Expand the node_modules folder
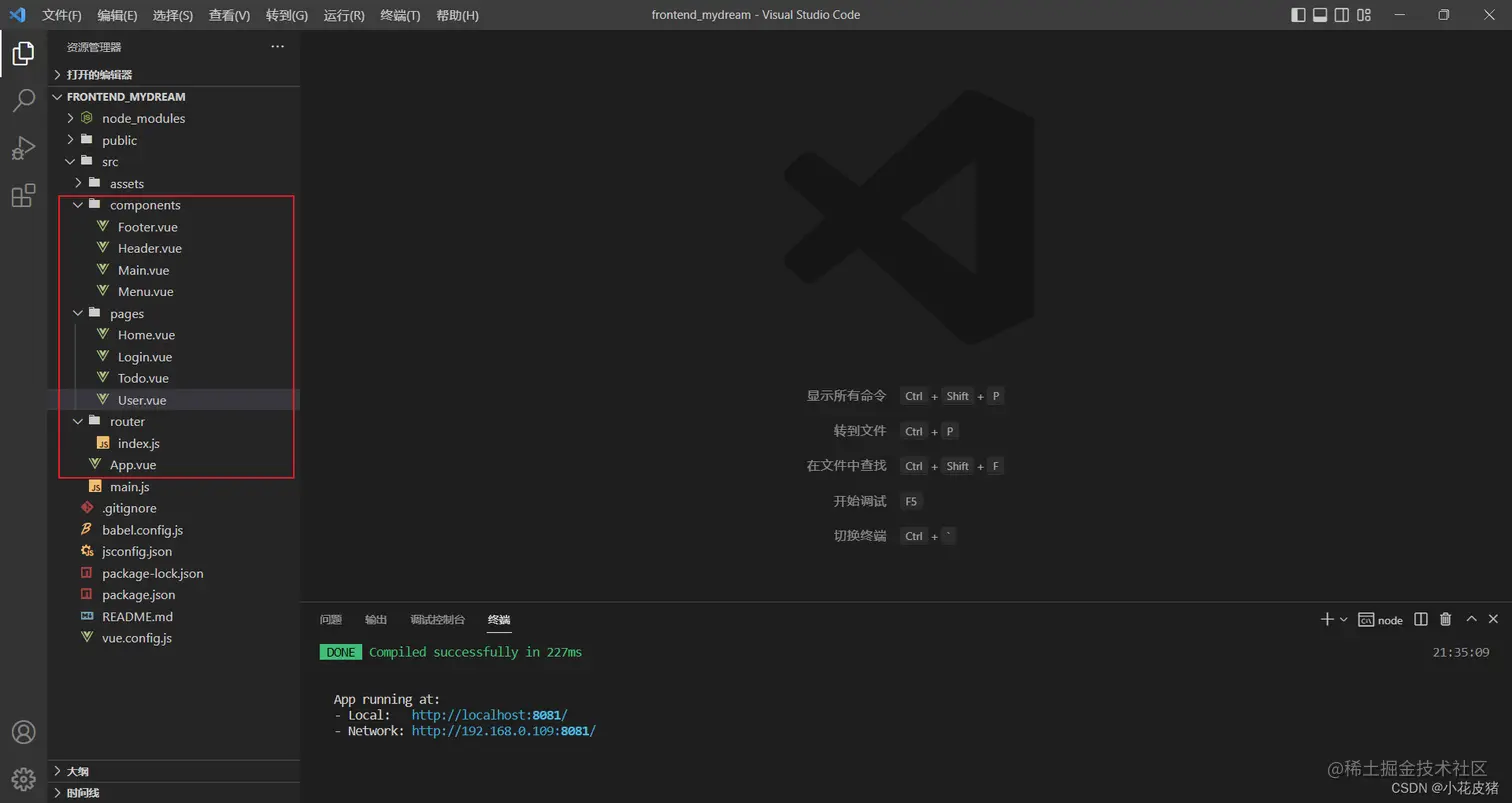Image resolution: width=1512 pixels, height=803 pixels. (174, 118)
